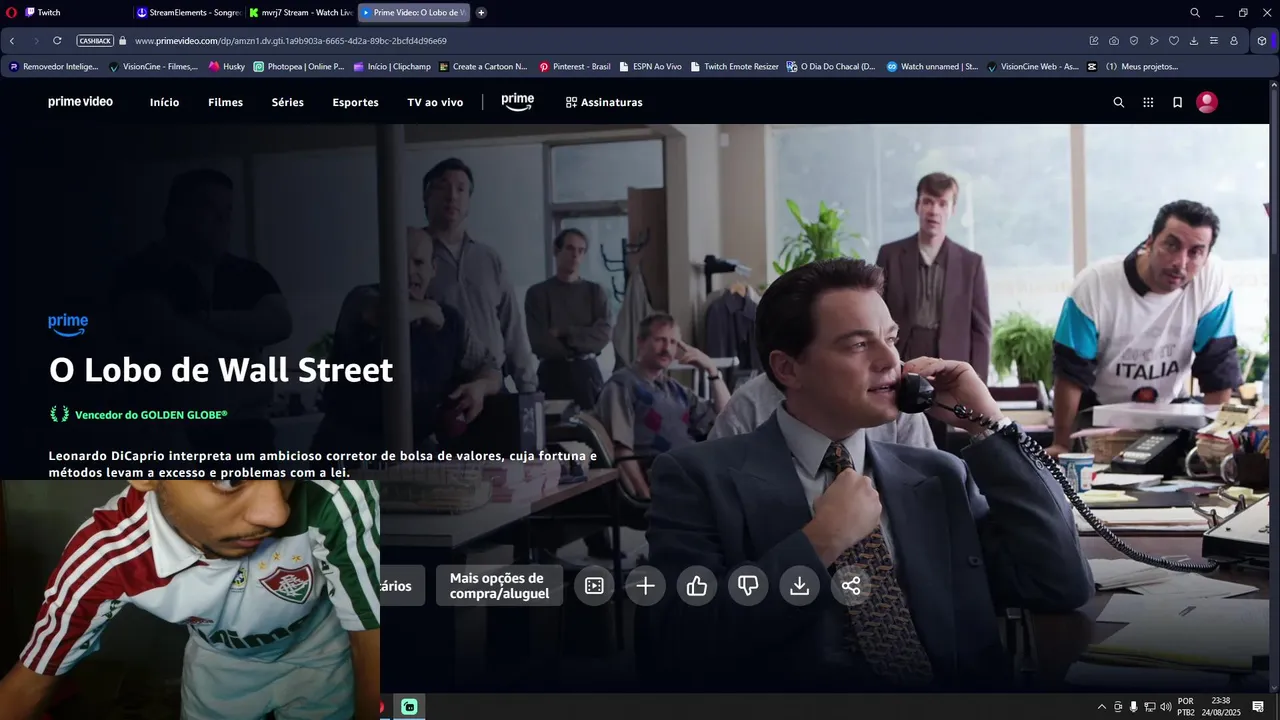
Task: Open VisionCine Web bookmark
Action: click(x=1032, y=67)
